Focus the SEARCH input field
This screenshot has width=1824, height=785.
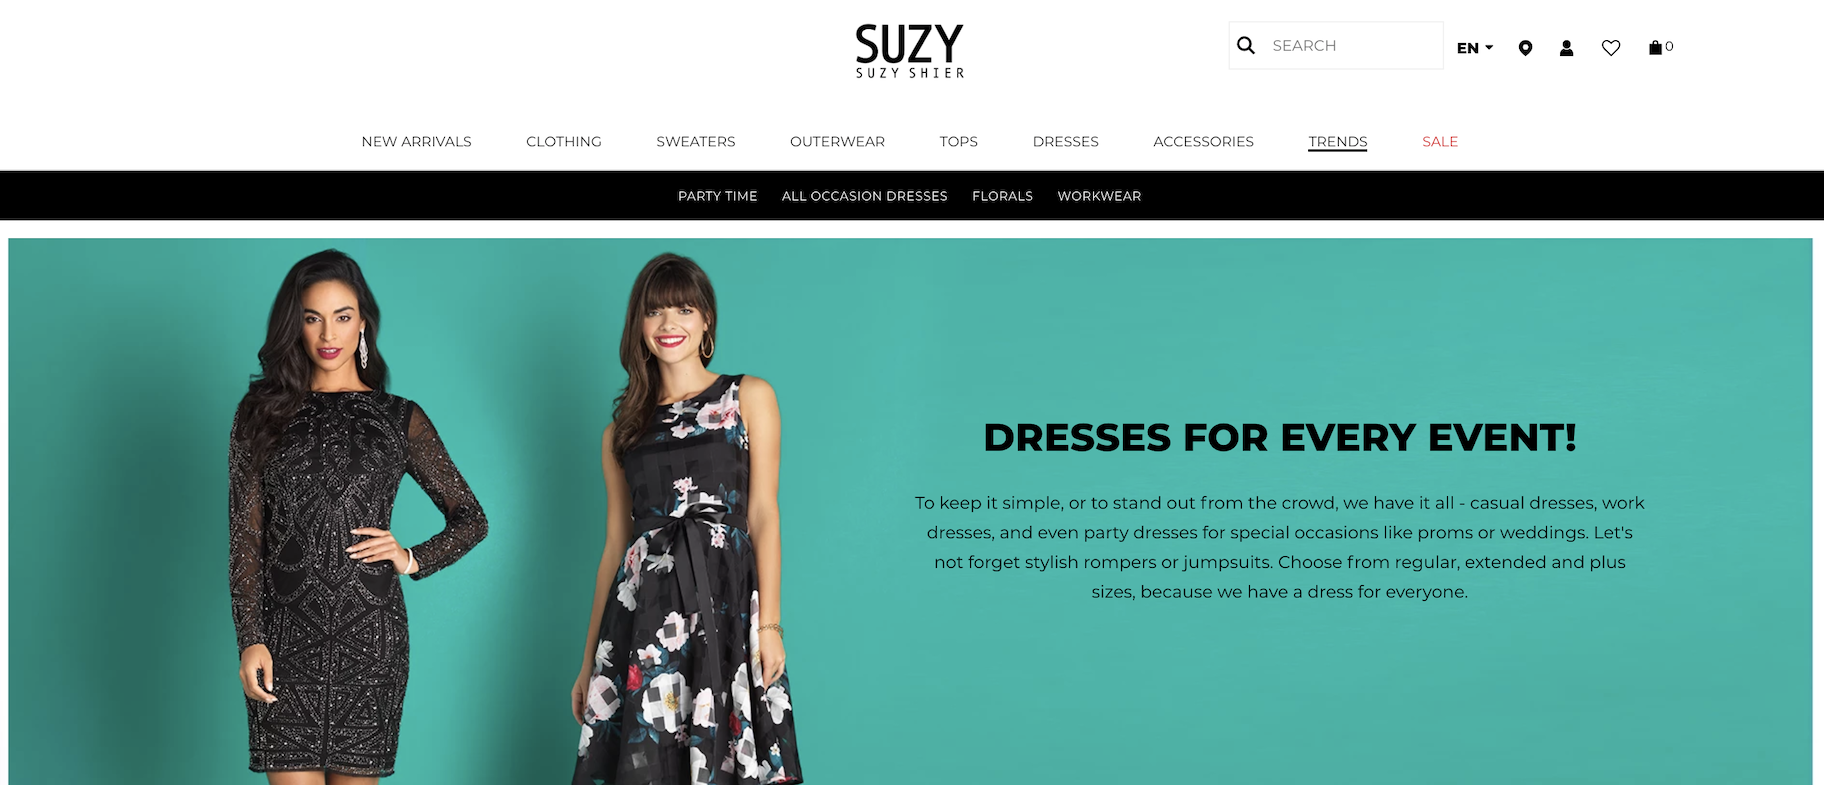(x=1351, y=45)
